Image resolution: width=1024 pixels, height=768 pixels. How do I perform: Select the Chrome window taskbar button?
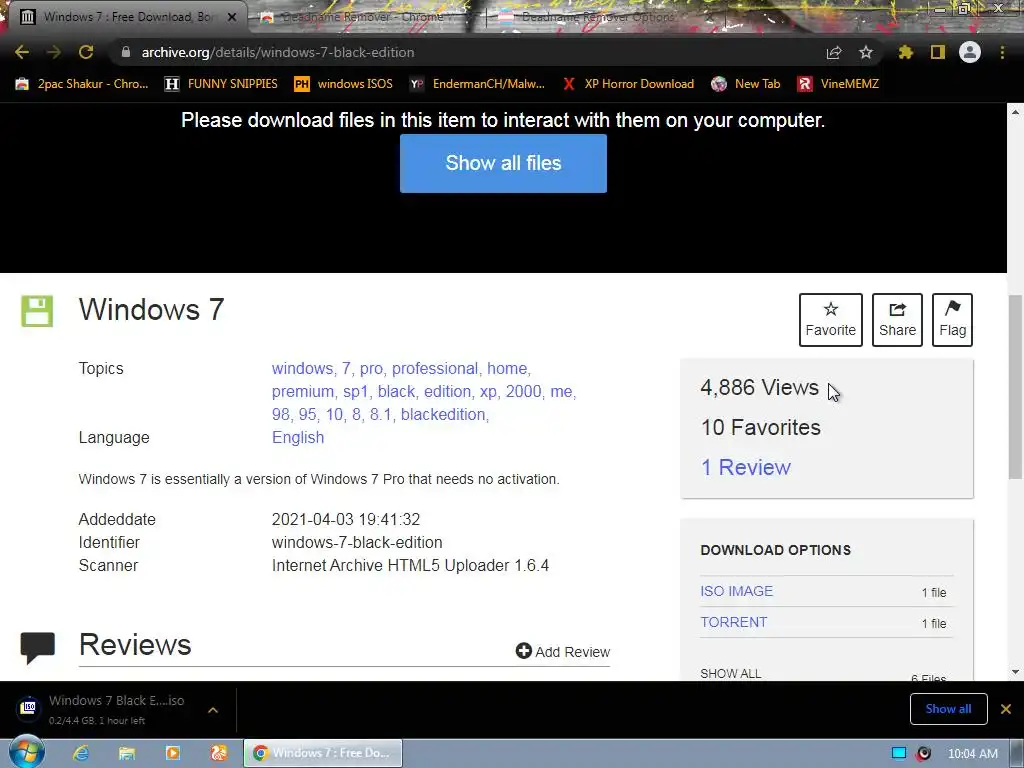coord(323,753)
